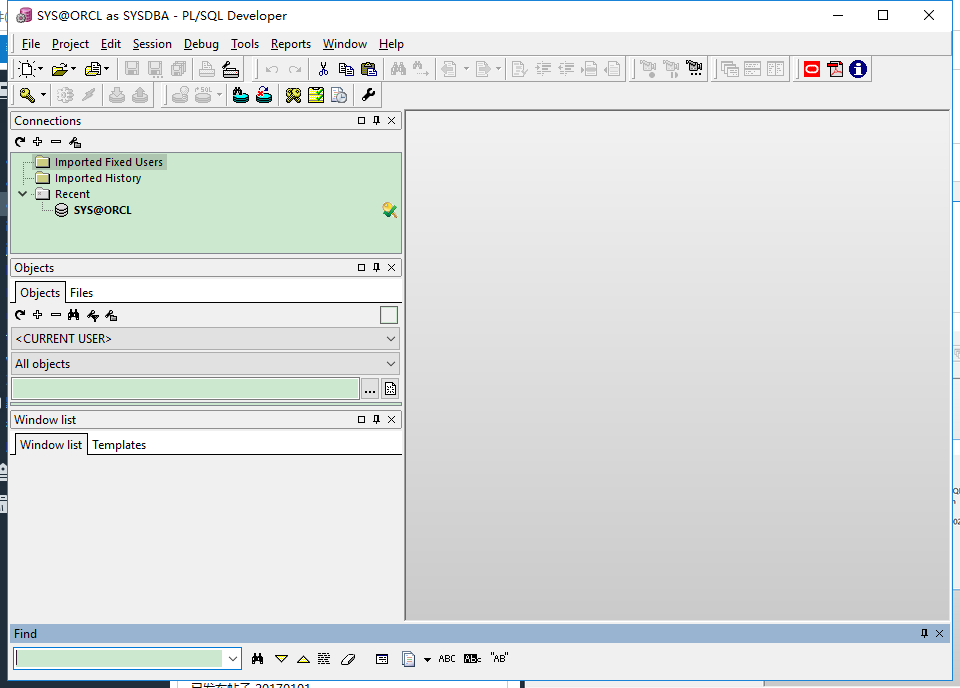Pin the Connections panel
The height and width of the screenshot is (688, 960).
[377, 121]
